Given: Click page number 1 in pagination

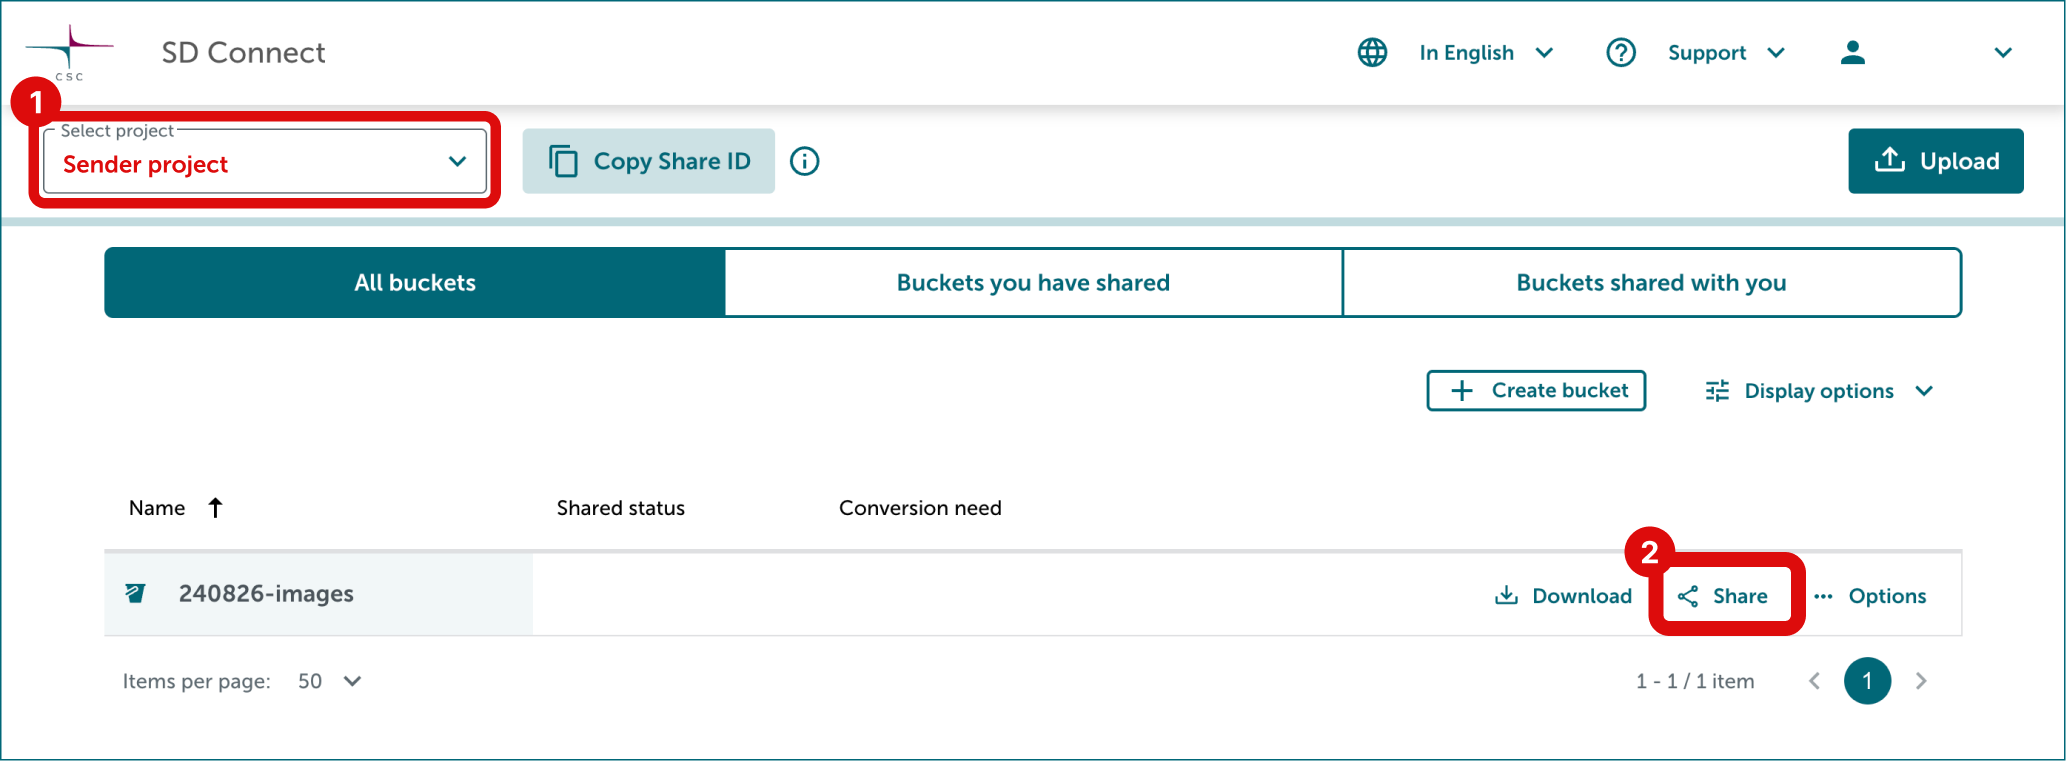Looking at the screenshot, I should pyautogui.click(x=1867, y=681).
